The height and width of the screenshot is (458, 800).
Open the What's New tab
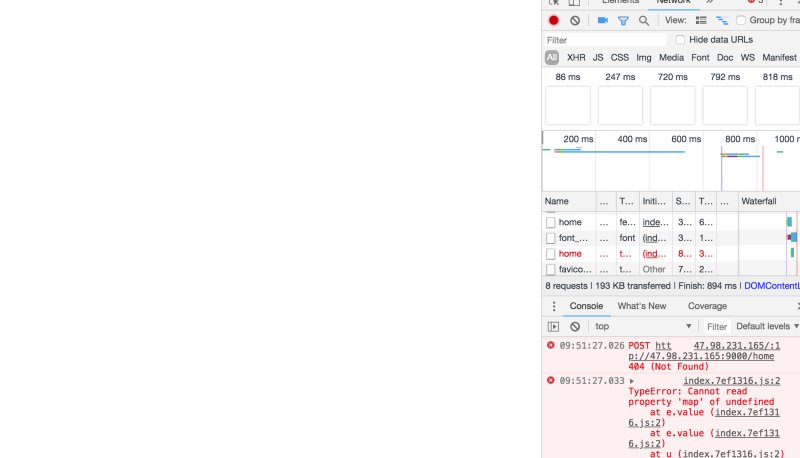[x=642, y=306]
